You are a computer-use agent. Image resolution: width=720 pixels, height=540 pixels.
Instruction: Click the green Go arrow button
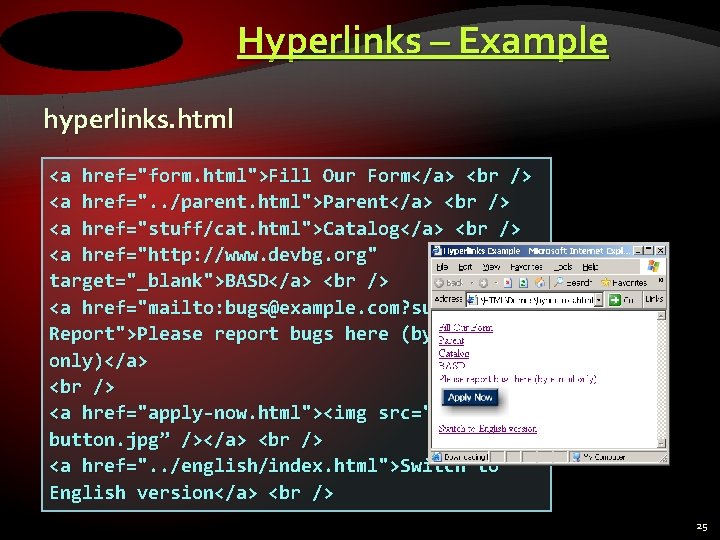click(614, 300)
